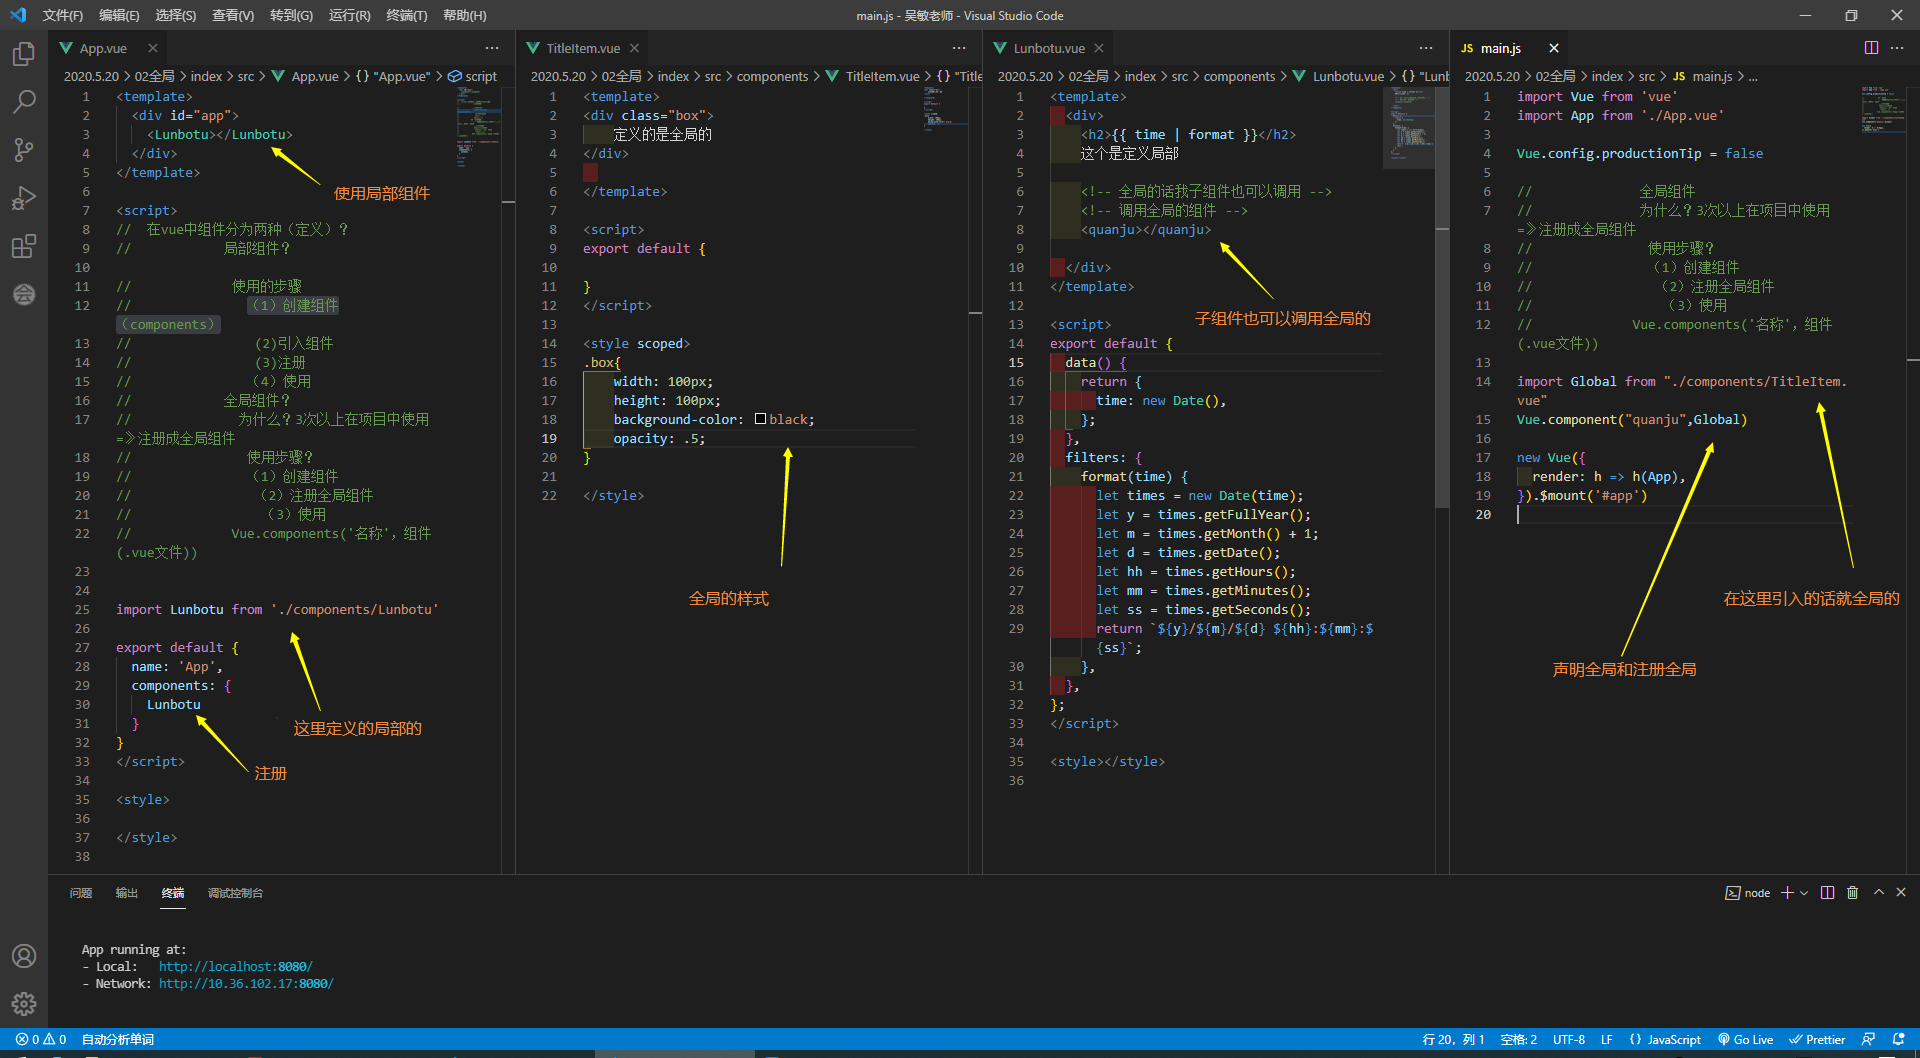Screen dimensions: 1920x1058
Task: Open the http://localhost:8080/ link in terminal
Action: coord(235,967)
